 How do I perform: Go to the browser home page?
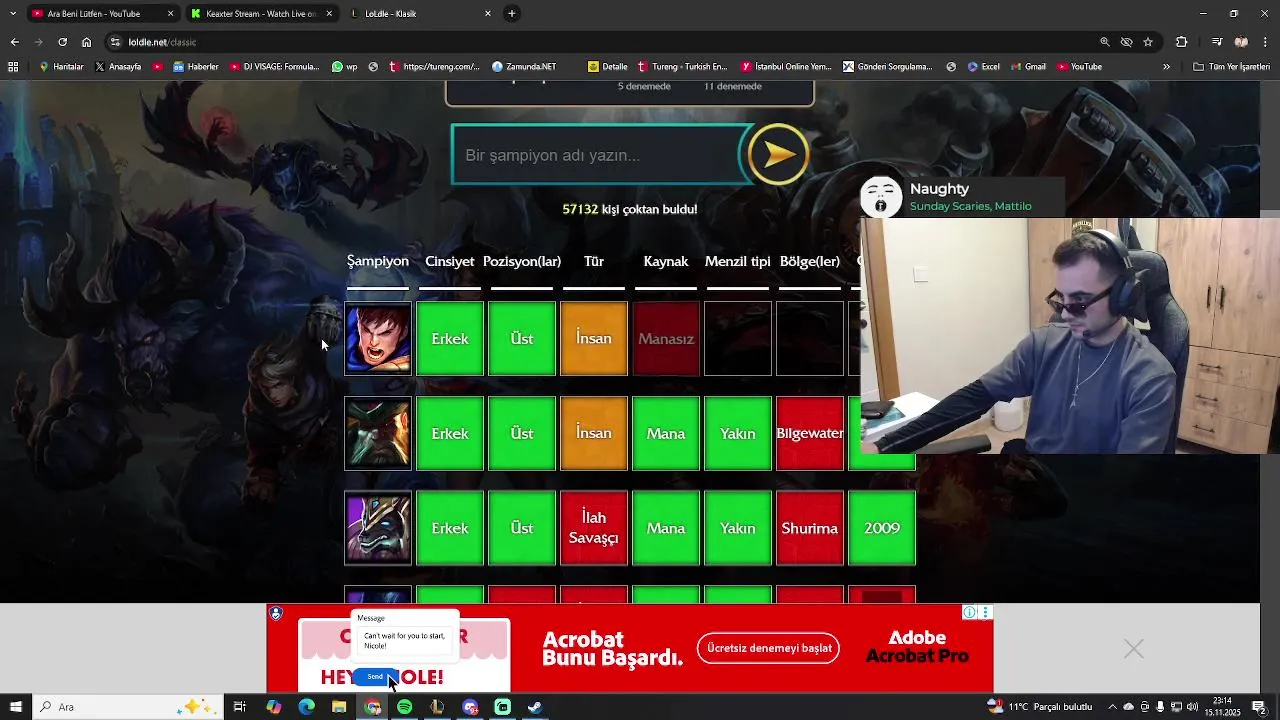[87, 42]
